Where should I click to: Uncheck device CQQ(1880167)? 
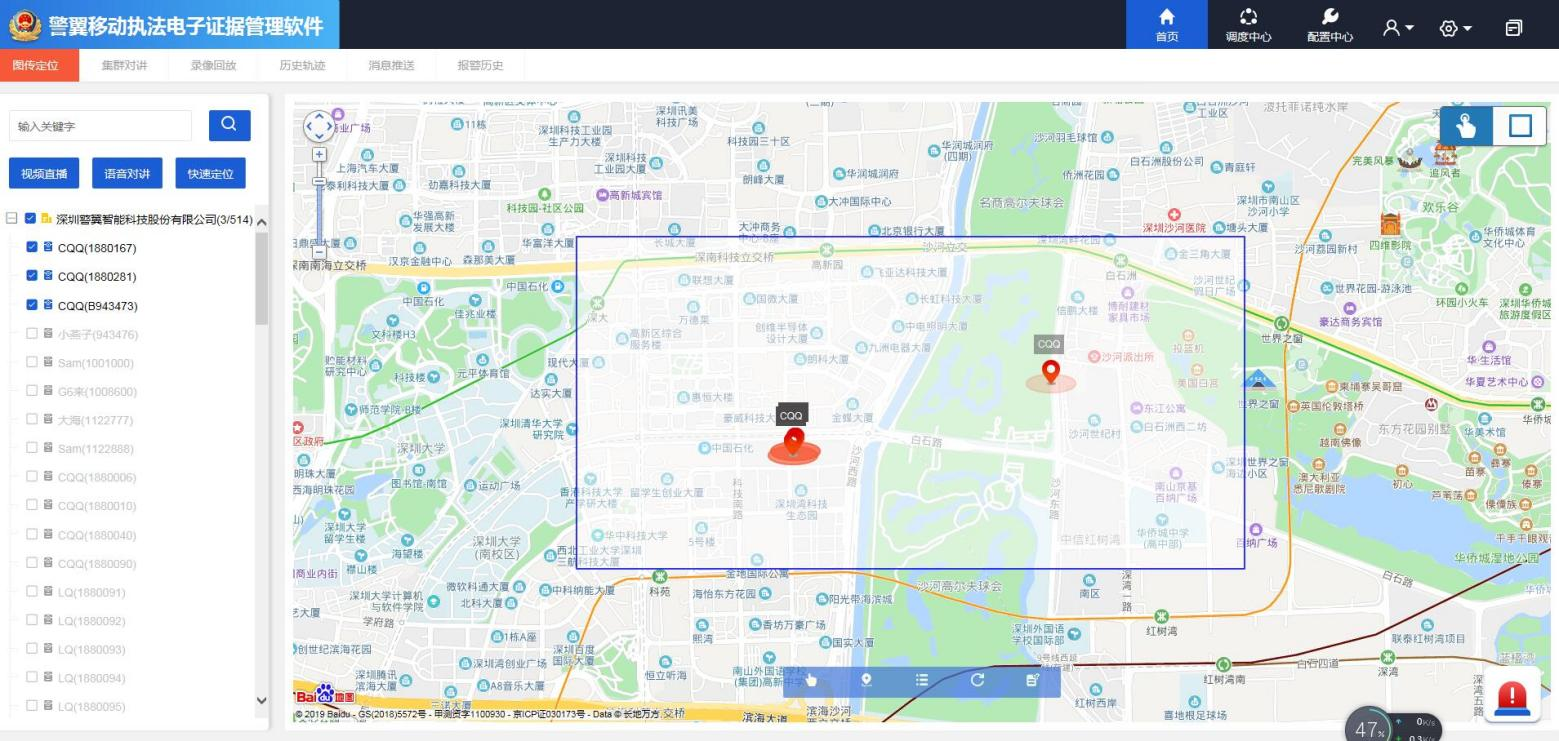[32, 247]
